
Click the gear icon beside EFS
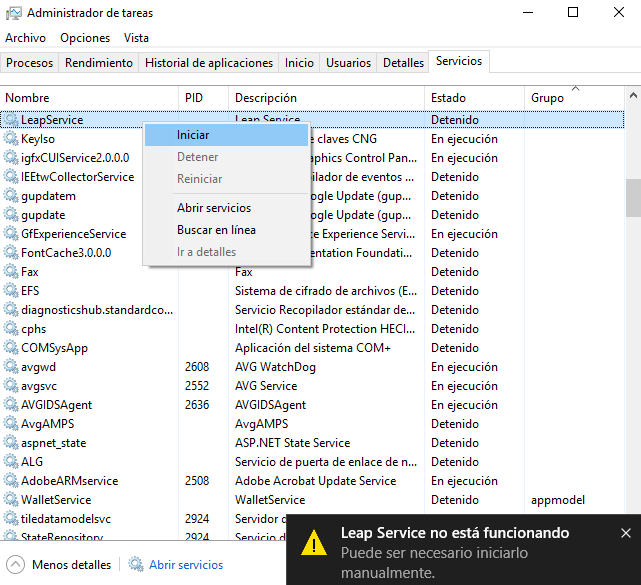tap(11, 291)
